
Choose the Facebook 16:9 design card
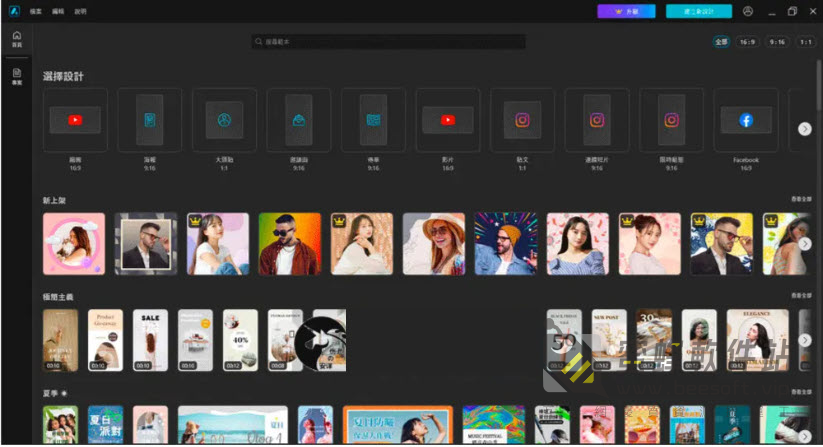click(x=746, y=120)
